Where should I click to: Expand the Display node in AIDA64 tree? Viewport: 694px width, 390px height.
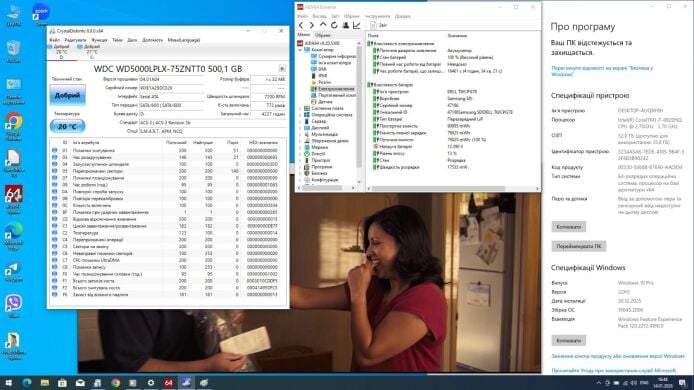tap(300, 128)
